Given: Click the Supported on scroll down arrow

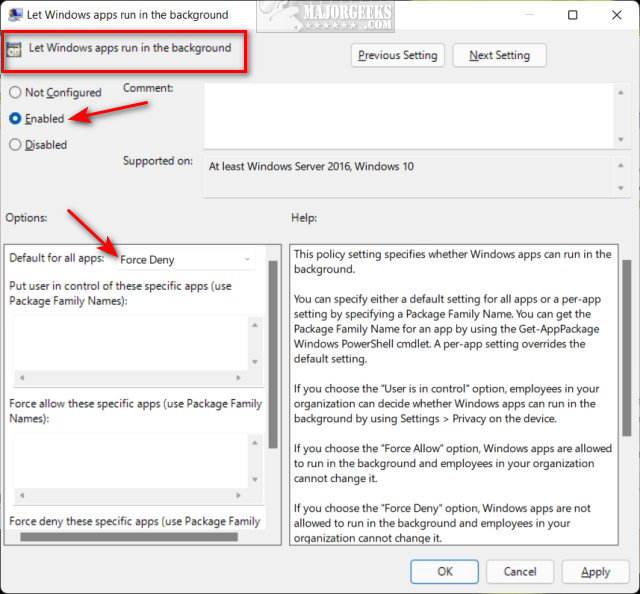Looking at the screenshot, I should point(621,188).
